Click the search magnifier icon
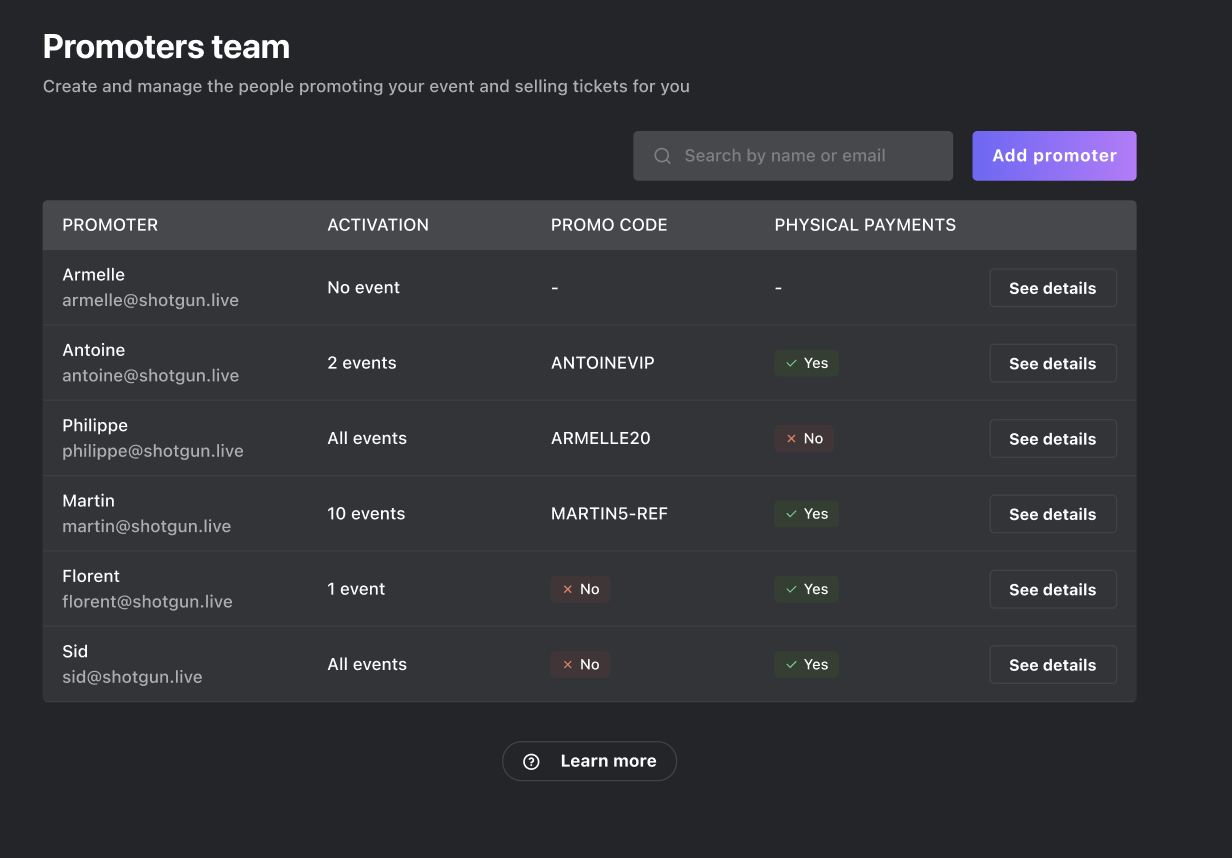Viewport: 1232px width, 858px height. point(662,156)
